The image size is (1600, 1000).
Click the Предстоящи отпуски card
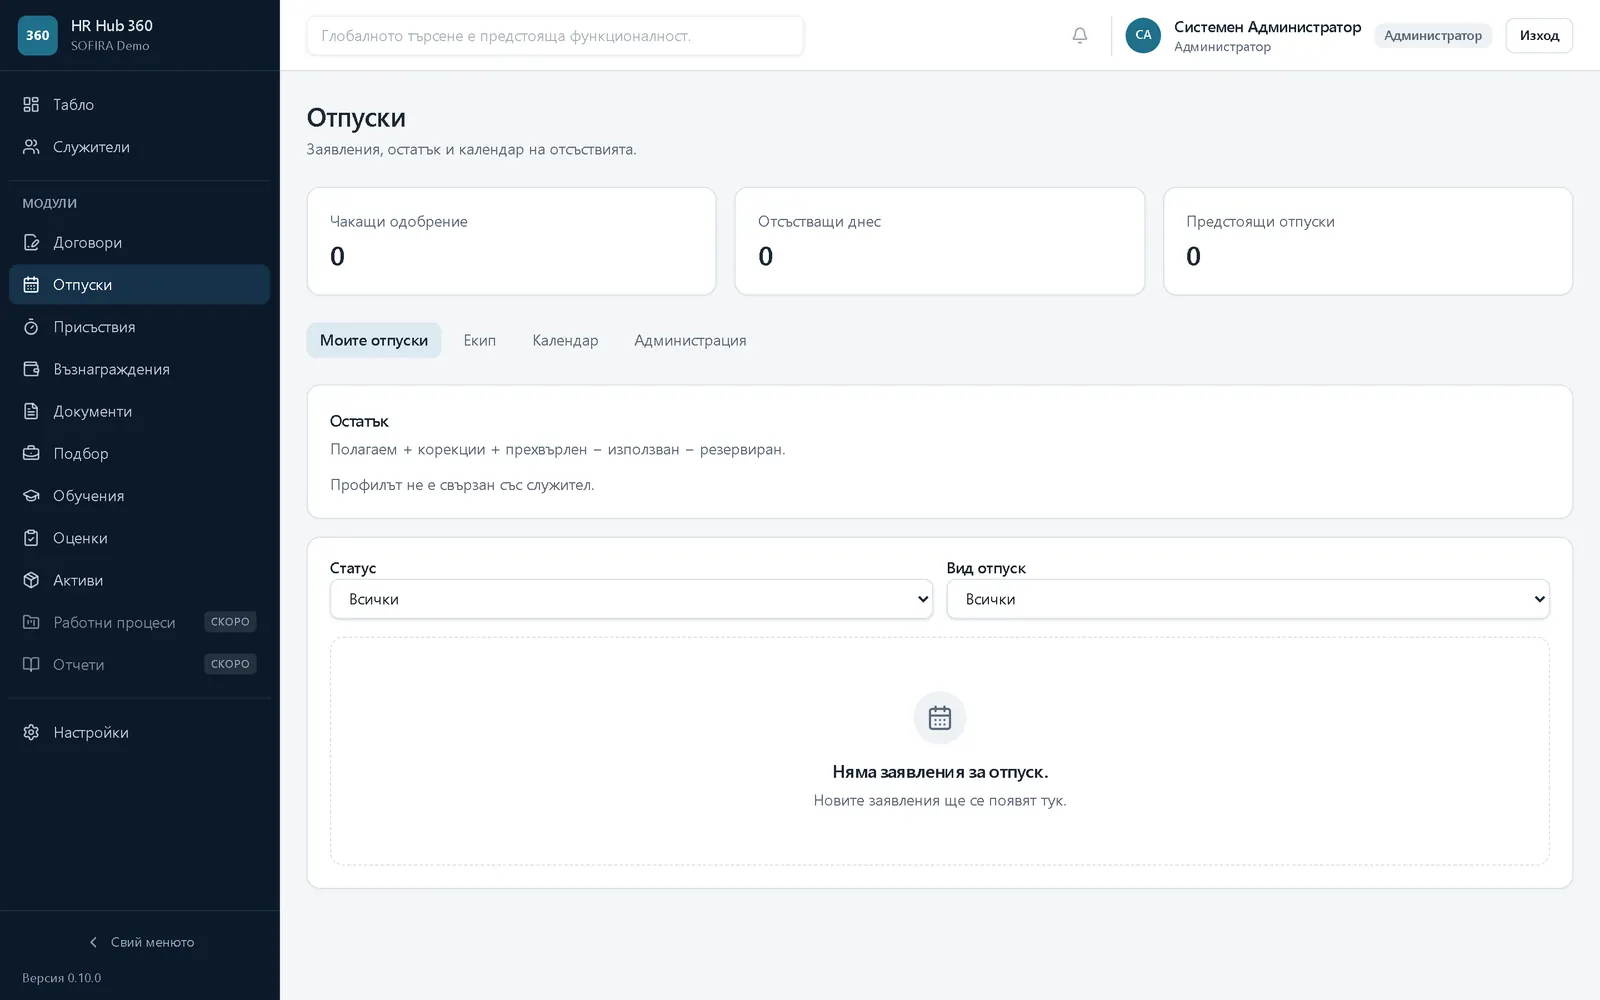(1368, 241)
